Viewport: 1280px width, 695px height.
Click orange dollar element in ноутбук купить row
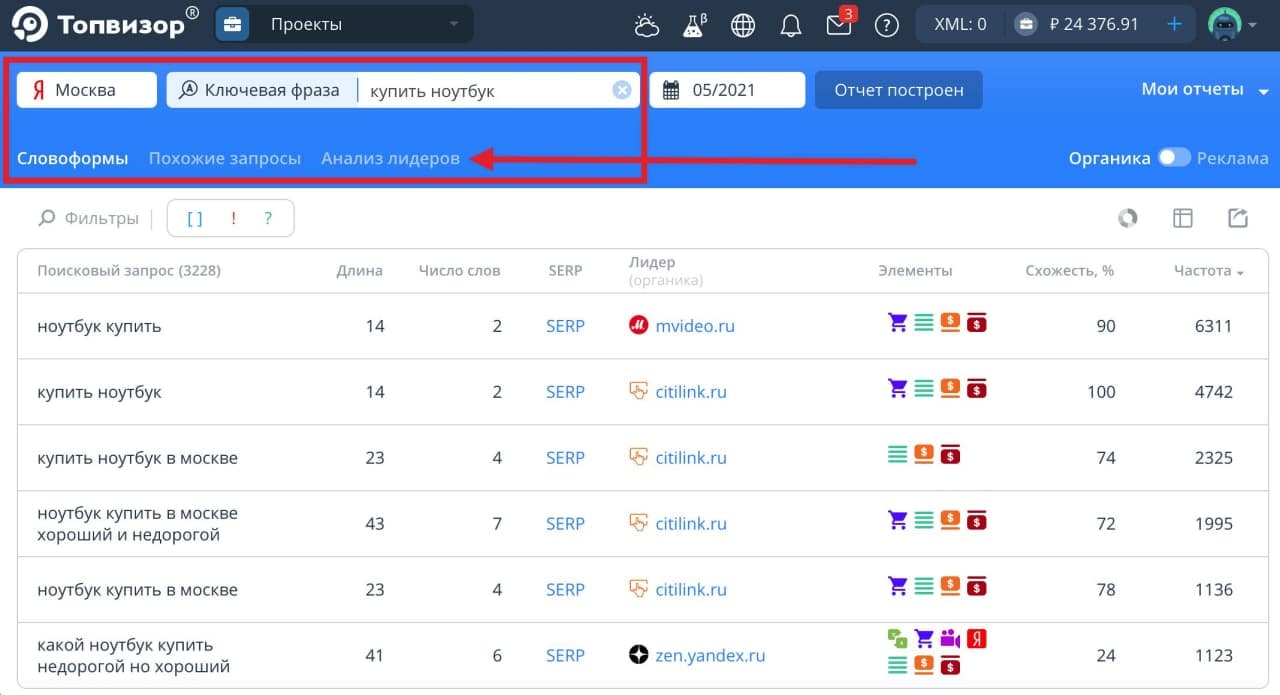tap(950, 322)
